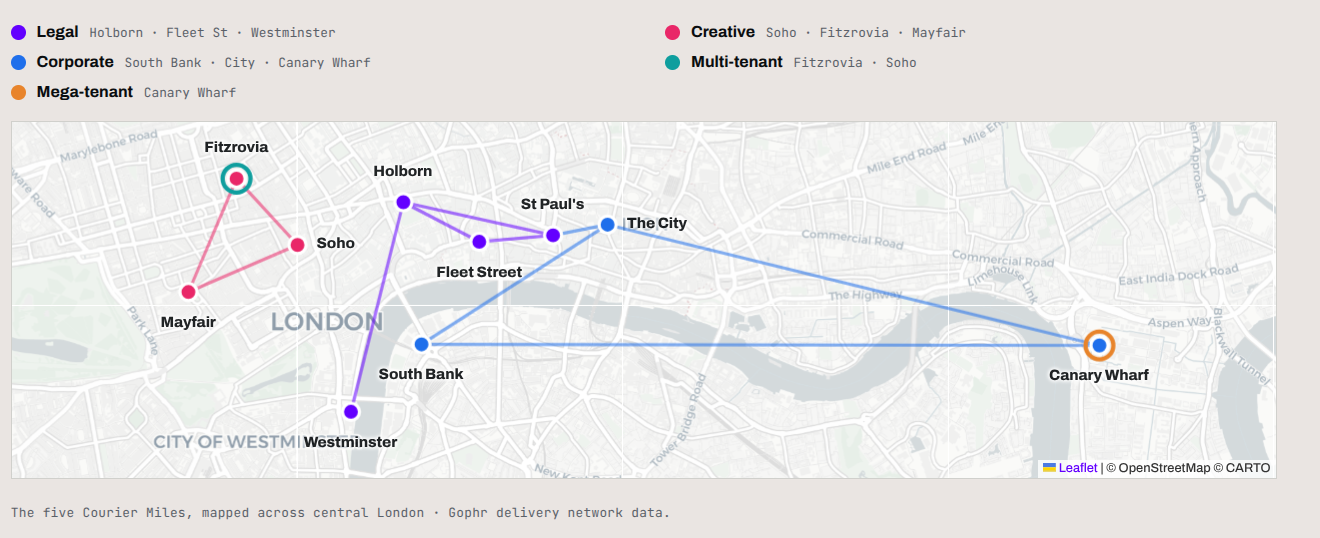Click The City map label
1320x538 pixels.
point(657,223)
